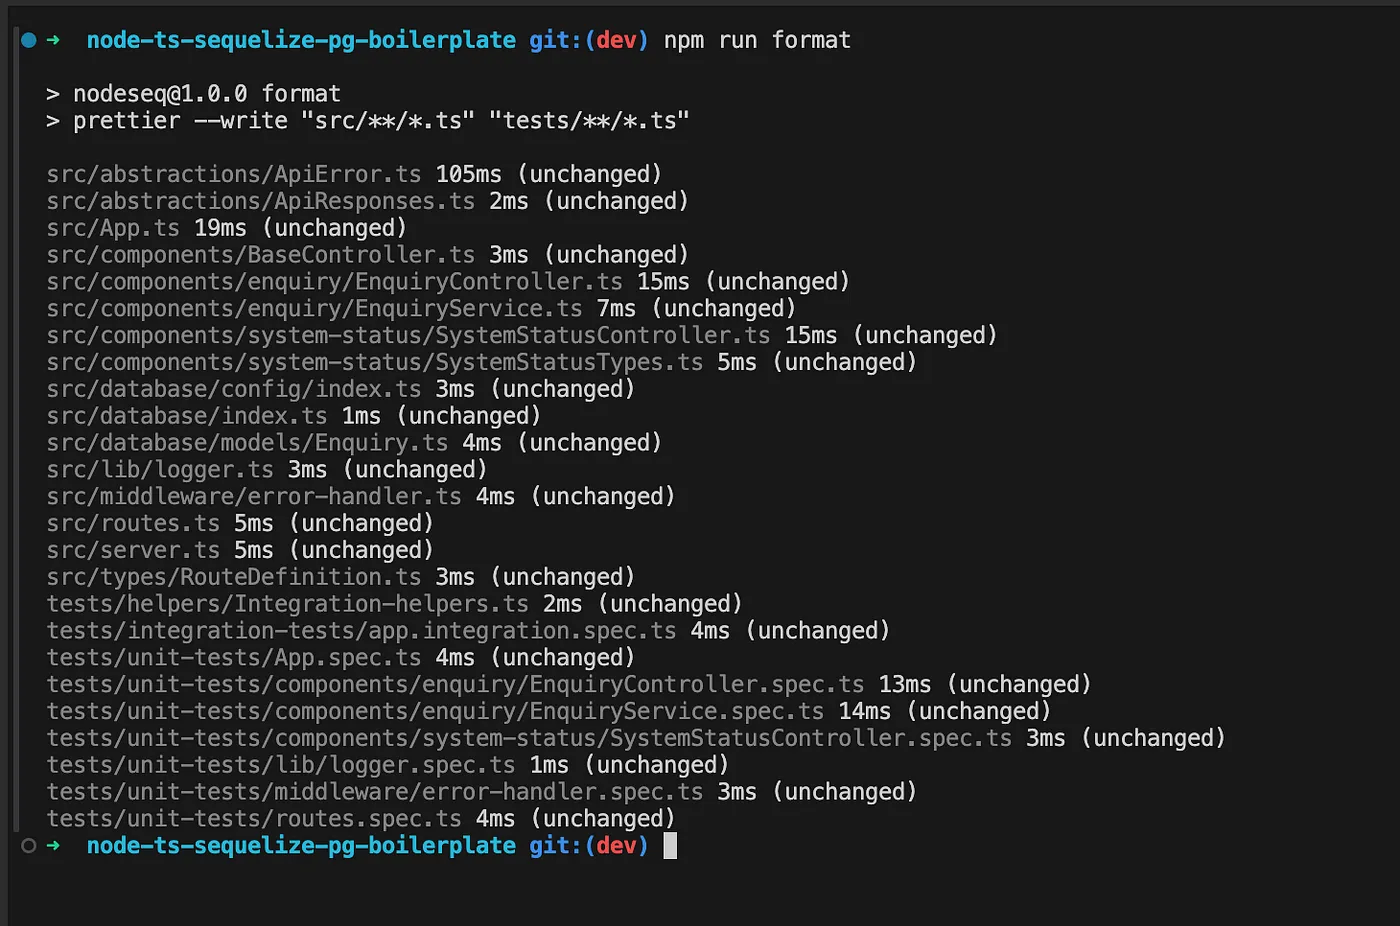Click the dev branch name in the top prompt

(616, 40)
